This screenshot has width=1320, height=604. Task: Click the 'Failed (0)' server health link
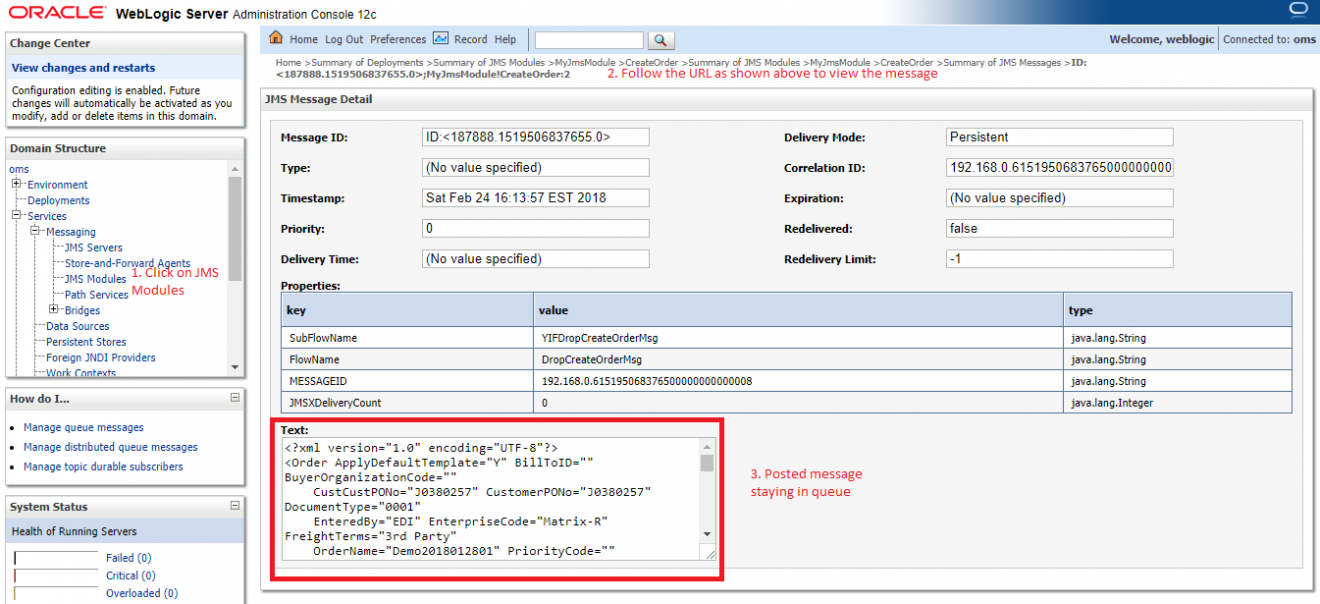pos(128,557)
